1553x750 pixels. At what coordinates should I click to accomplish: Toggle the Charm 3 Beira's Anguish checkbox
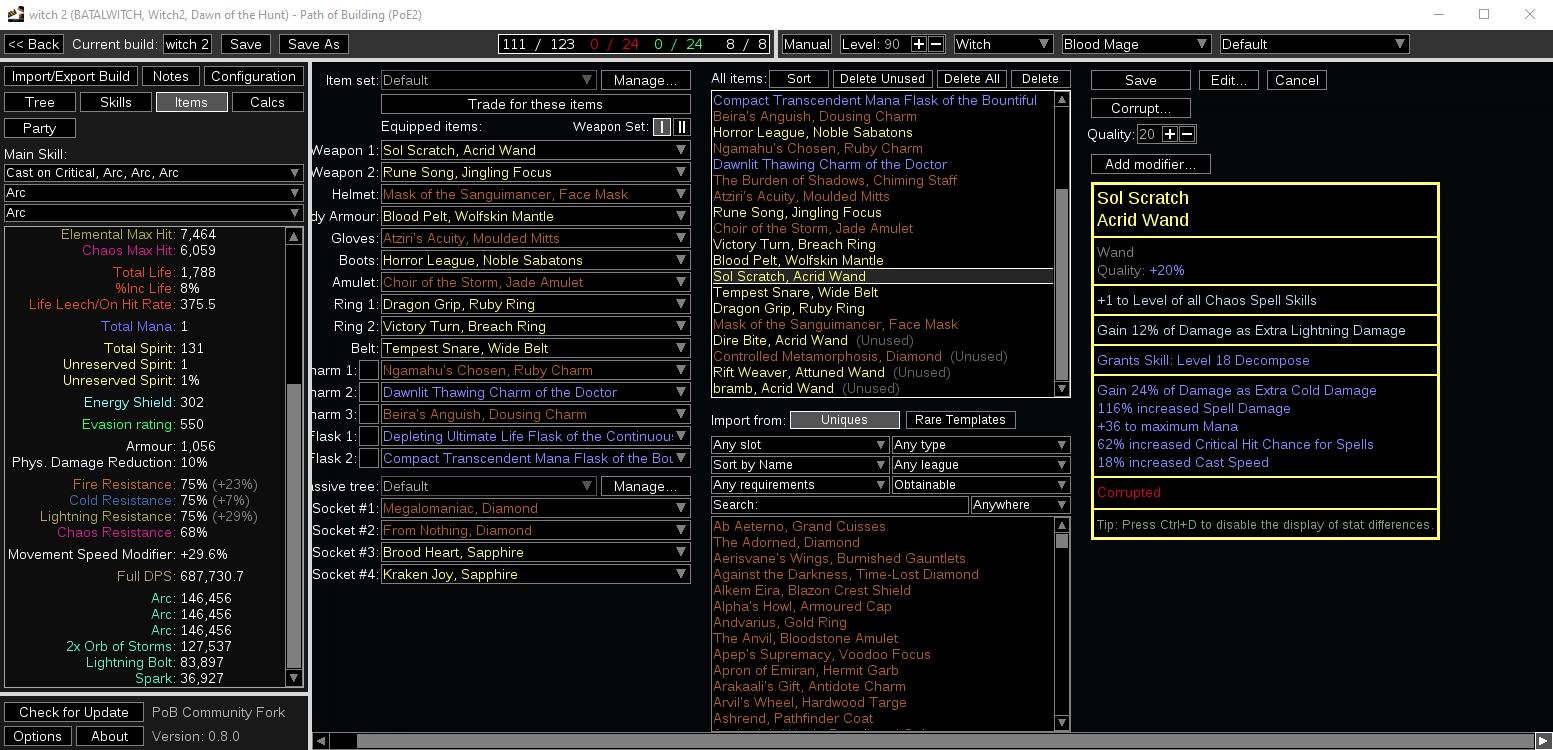pos(369,414)
